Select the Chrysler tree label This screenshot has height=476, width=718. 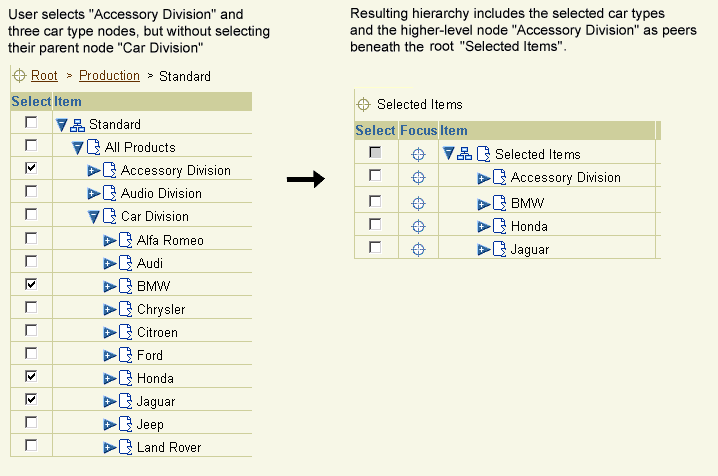pyautogui.click(x=161, y=309)
